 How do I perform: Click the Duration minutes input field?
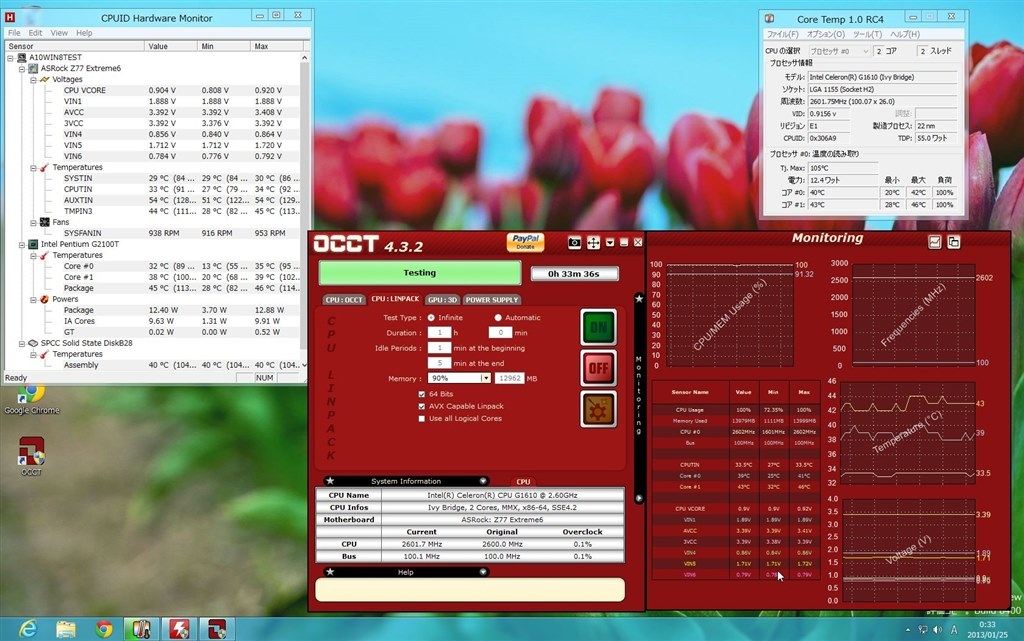pyautogui.click(x=500, y=332)
